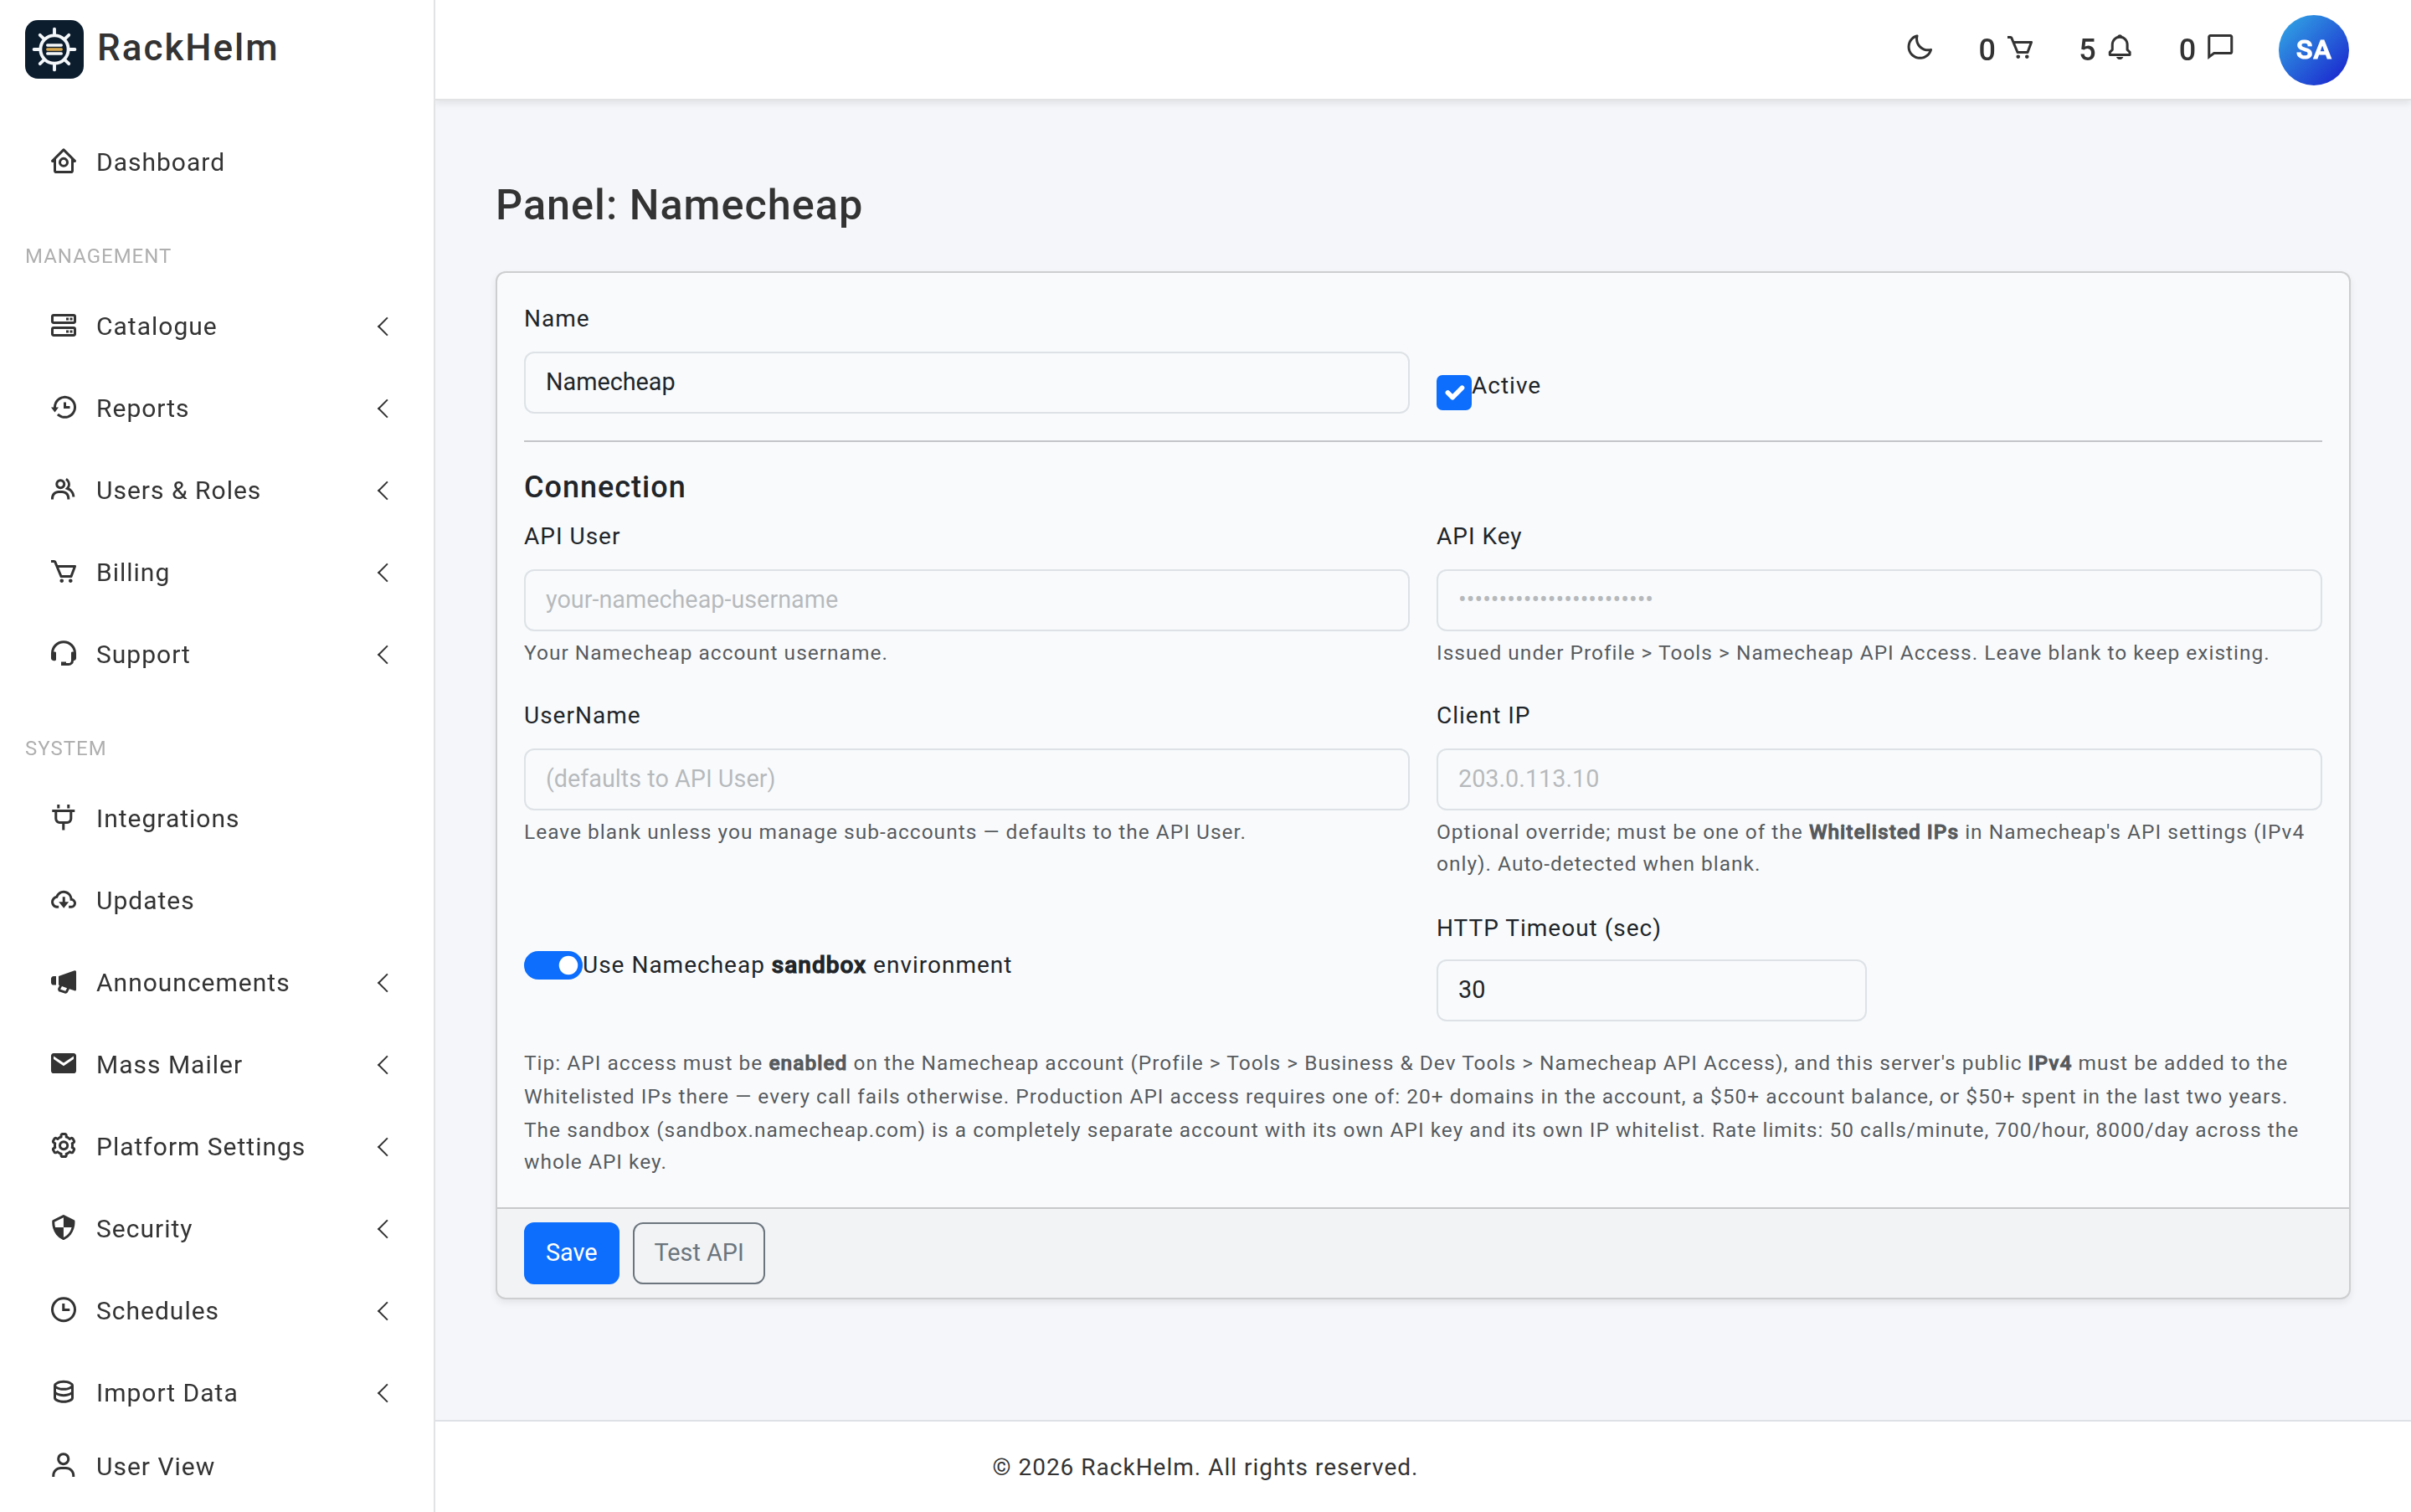Expand the Support chevron
The width and height of the screenshot is (2411, 1512).
point(383,654)
